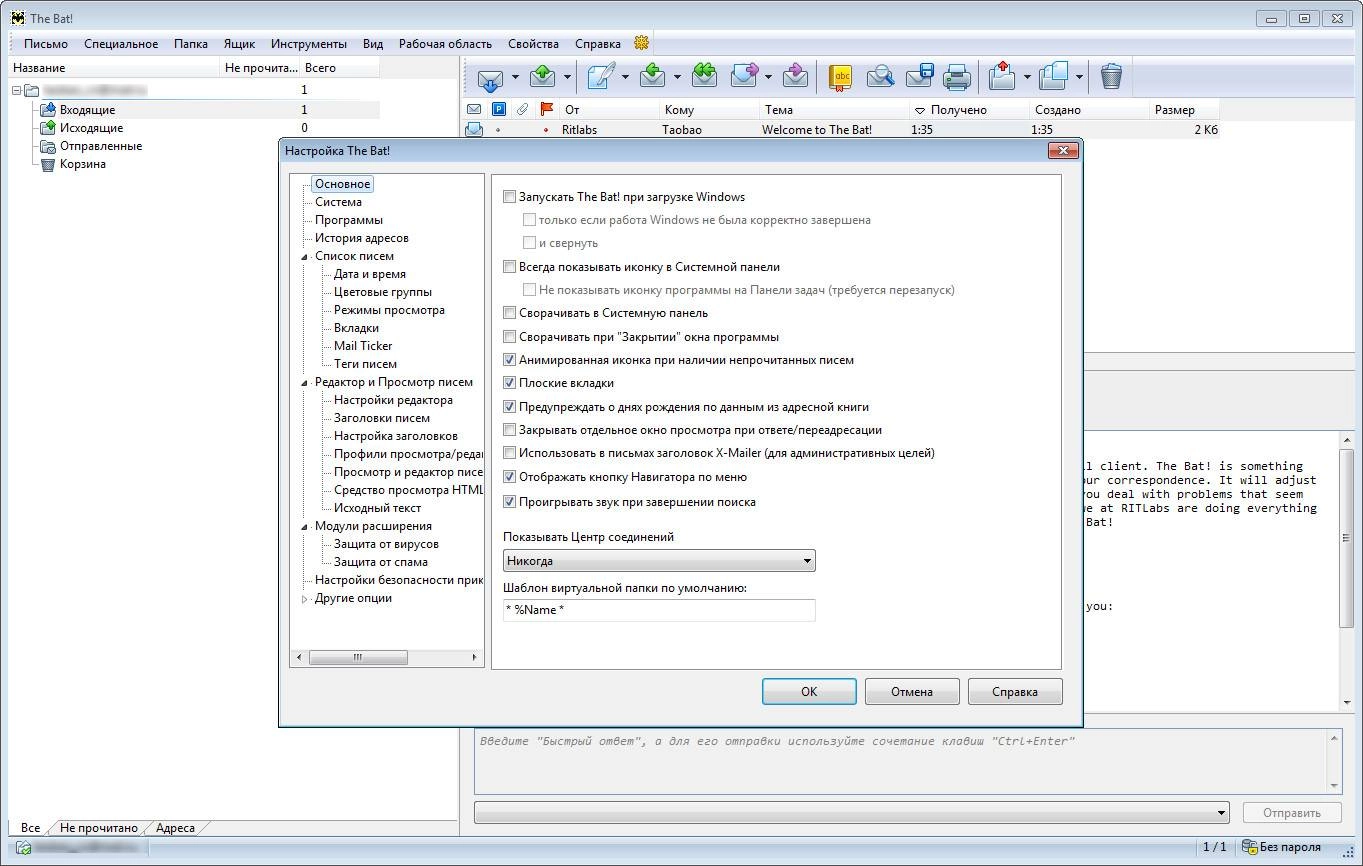1363x866 pixels.
Task: Click the envelope status column header icon
Action: pyautogui.click(x=474, y=109)
